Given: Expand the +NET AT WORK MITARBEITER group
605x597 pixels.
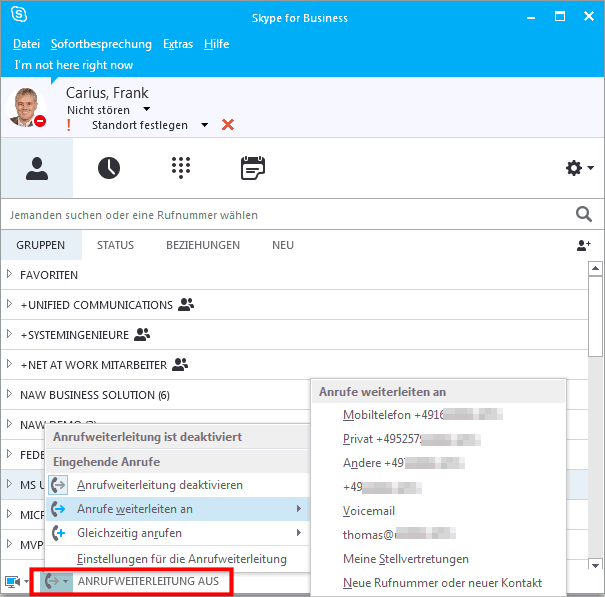Looking at the screenshot, I should pos(9,364).
